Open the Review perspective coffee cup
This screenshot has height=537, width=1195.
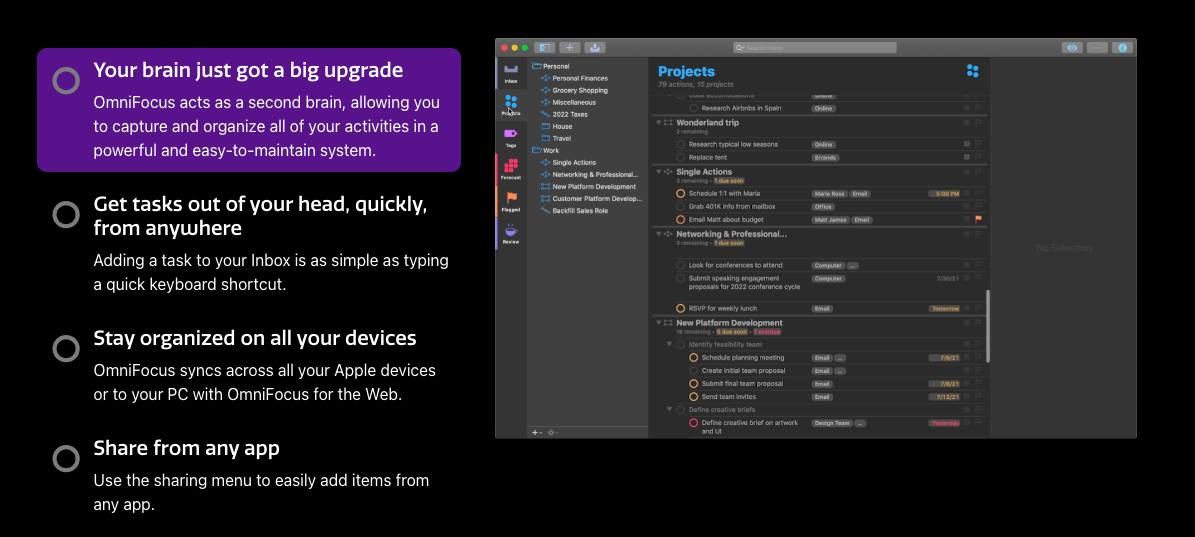point(511,233)
